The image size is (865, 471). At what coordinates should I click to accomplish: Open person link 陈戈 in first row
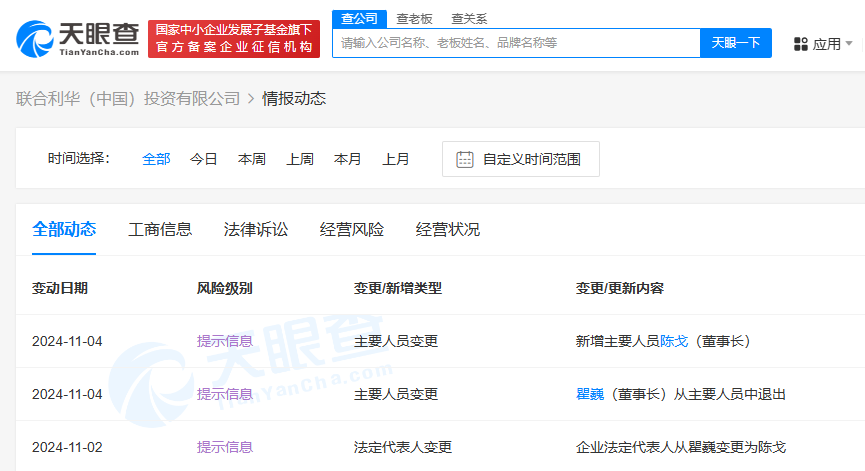pyautogui.click(x=674, y=341)
